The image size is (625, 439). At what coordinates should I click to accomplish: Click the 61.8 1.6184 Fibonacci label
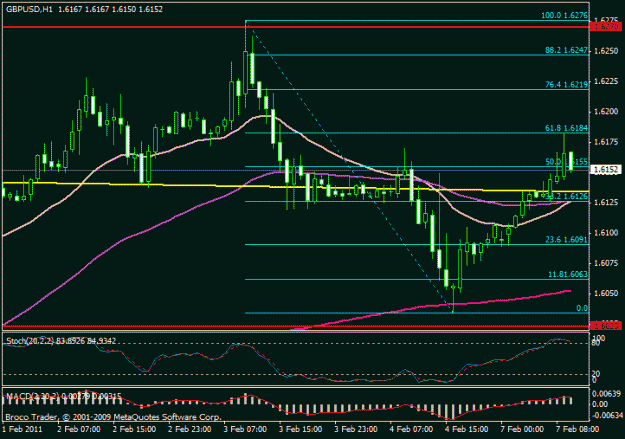tap(566, 128)
